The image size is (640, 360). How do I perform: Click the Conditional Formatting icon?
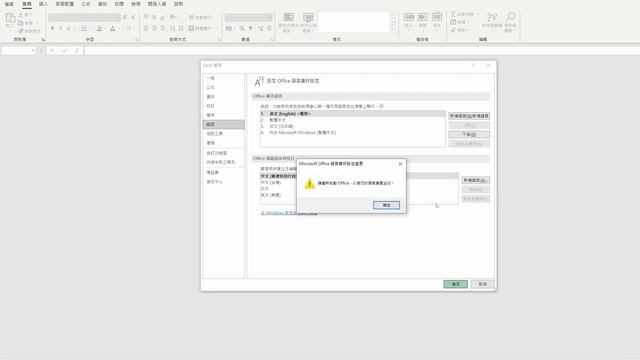(289, 17)
